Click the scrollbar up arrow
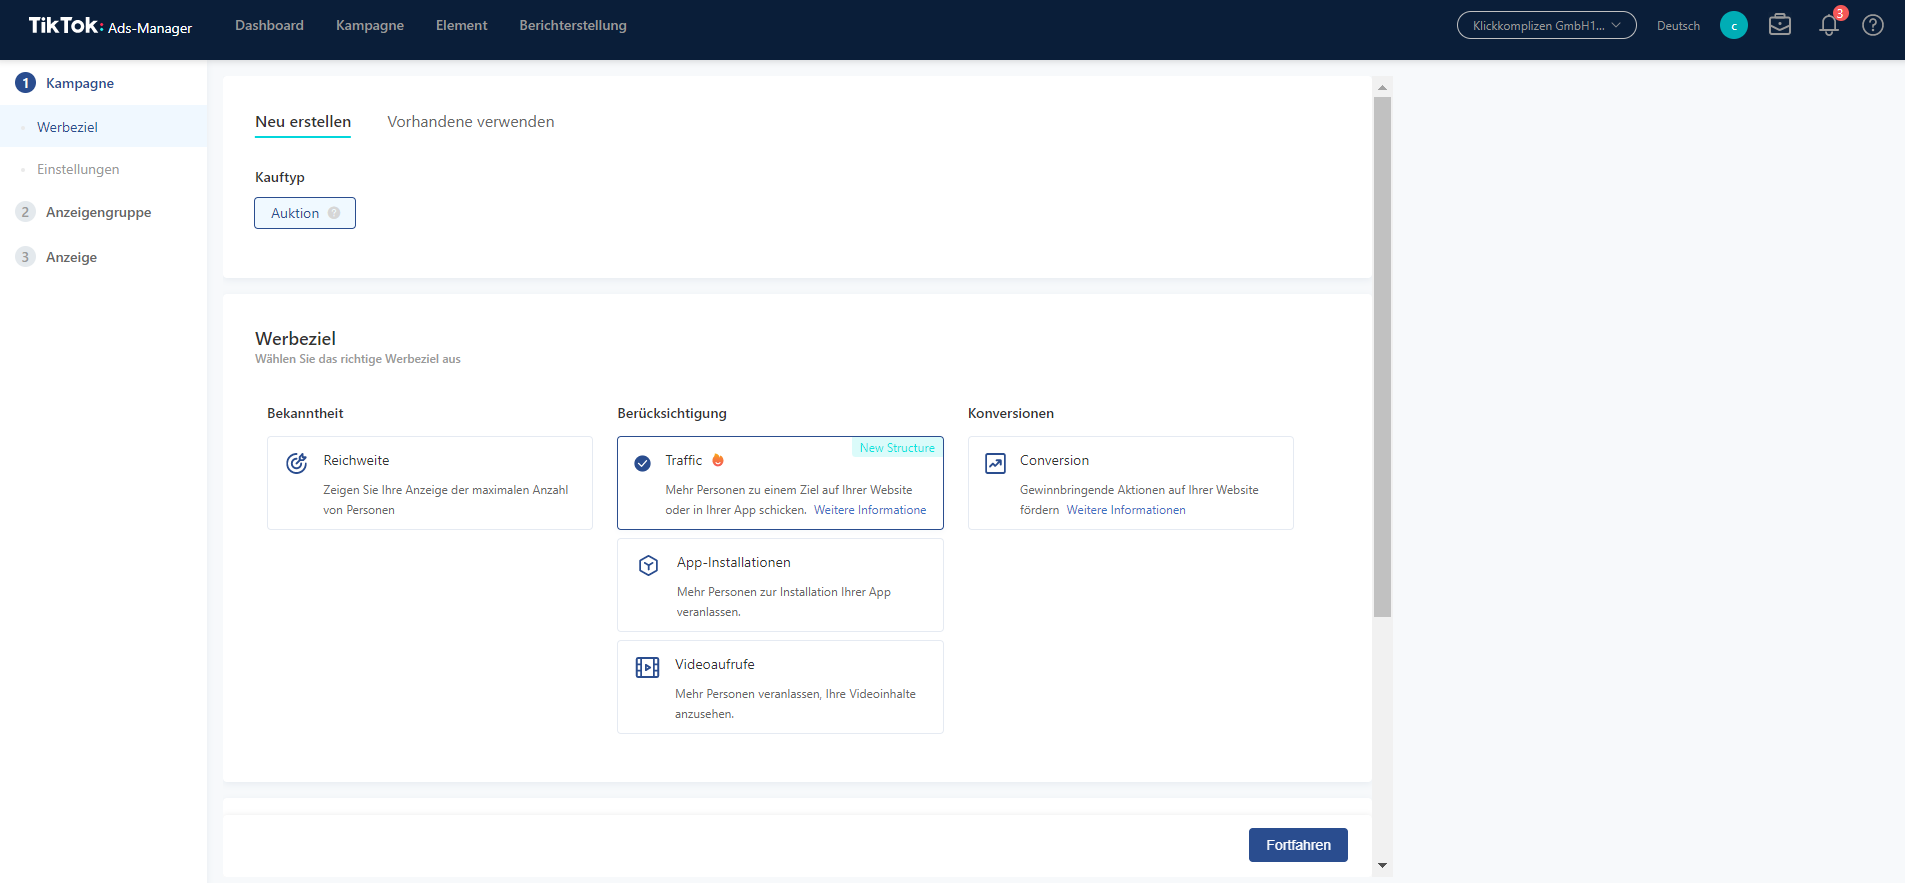 (1382, 87)
